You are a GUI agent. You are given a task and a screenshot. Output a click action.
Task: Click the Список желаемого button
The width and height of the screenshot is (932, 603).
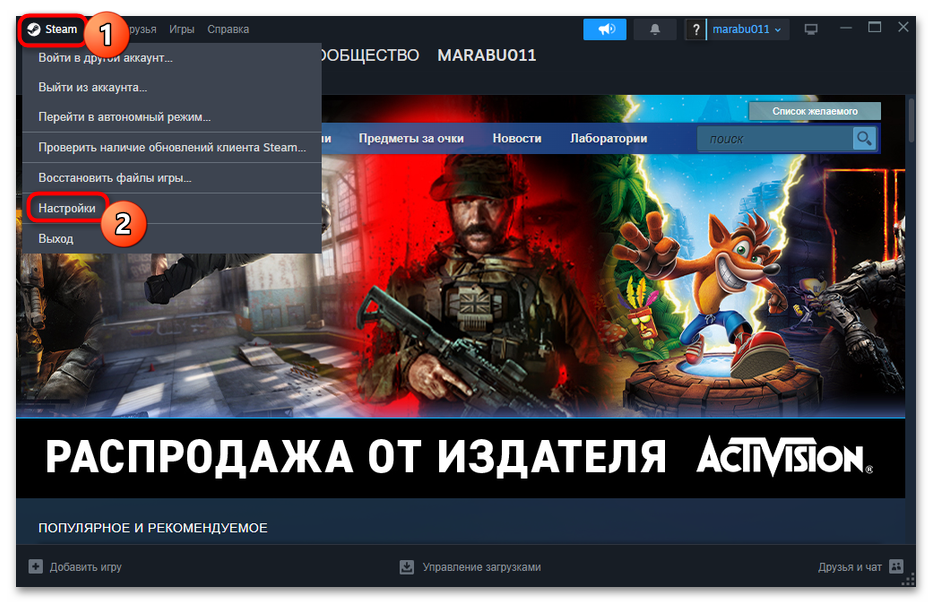click(816, 110)
